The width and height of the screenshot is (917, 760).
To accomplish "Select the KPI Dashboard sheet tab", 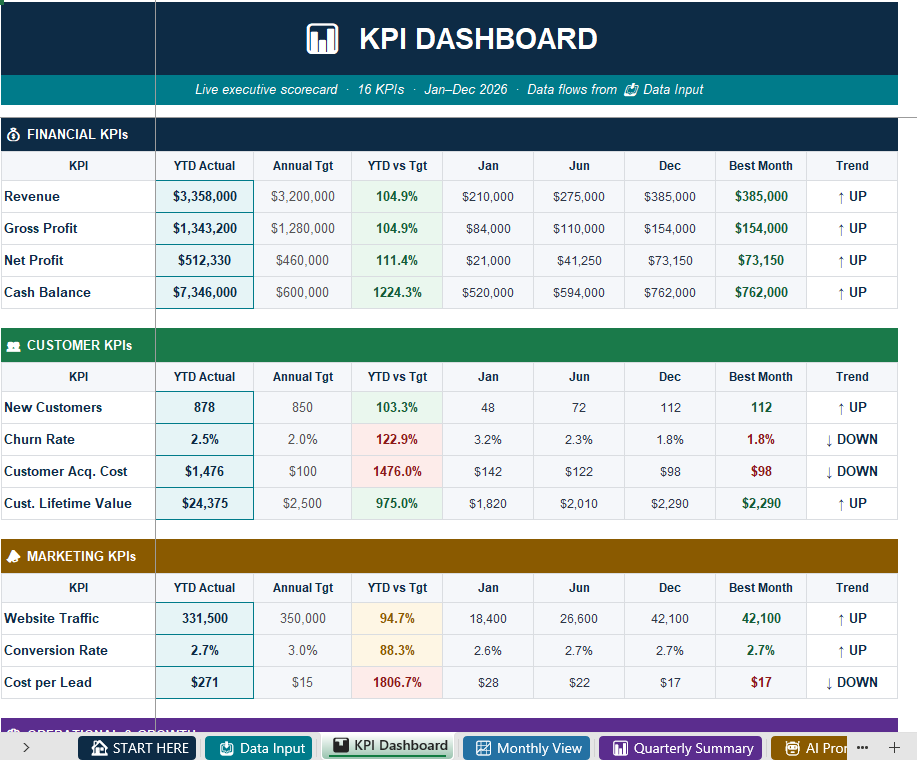I will pos(390,746).
